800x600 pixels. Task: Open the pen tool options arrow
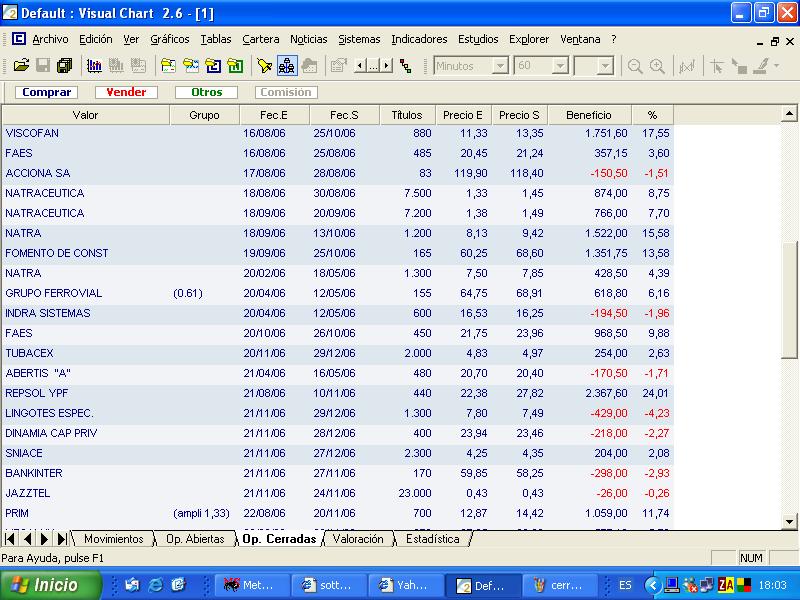tap(777, 66)
